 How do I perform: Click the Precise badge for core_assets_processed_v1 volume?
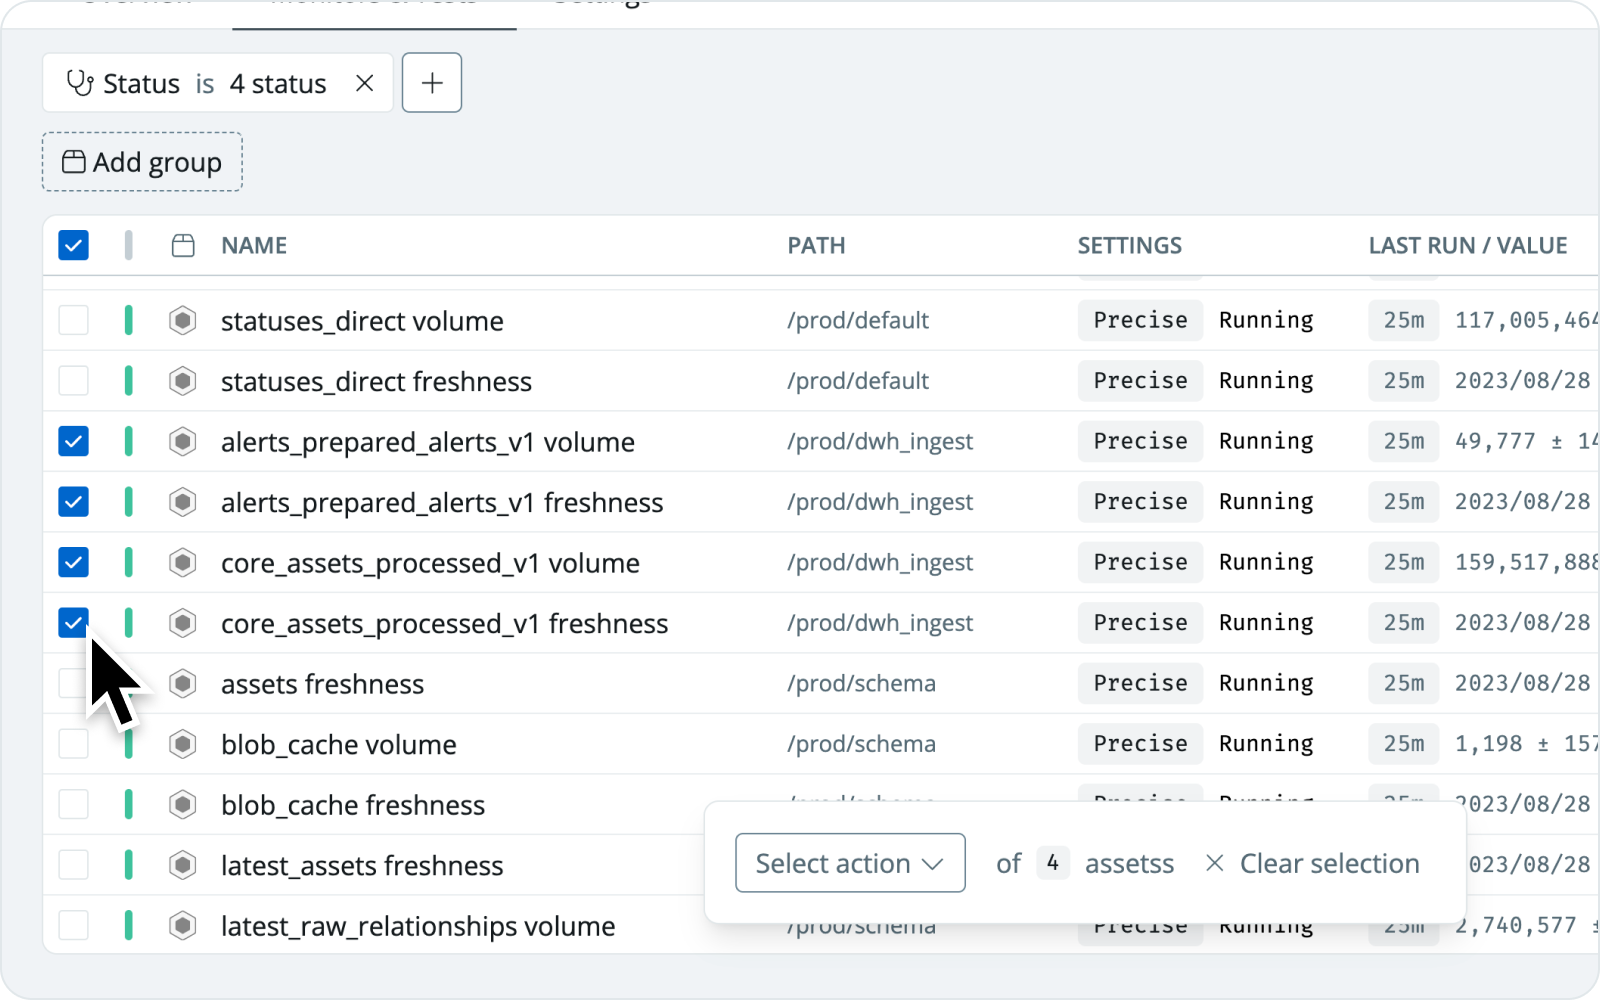1139,562
